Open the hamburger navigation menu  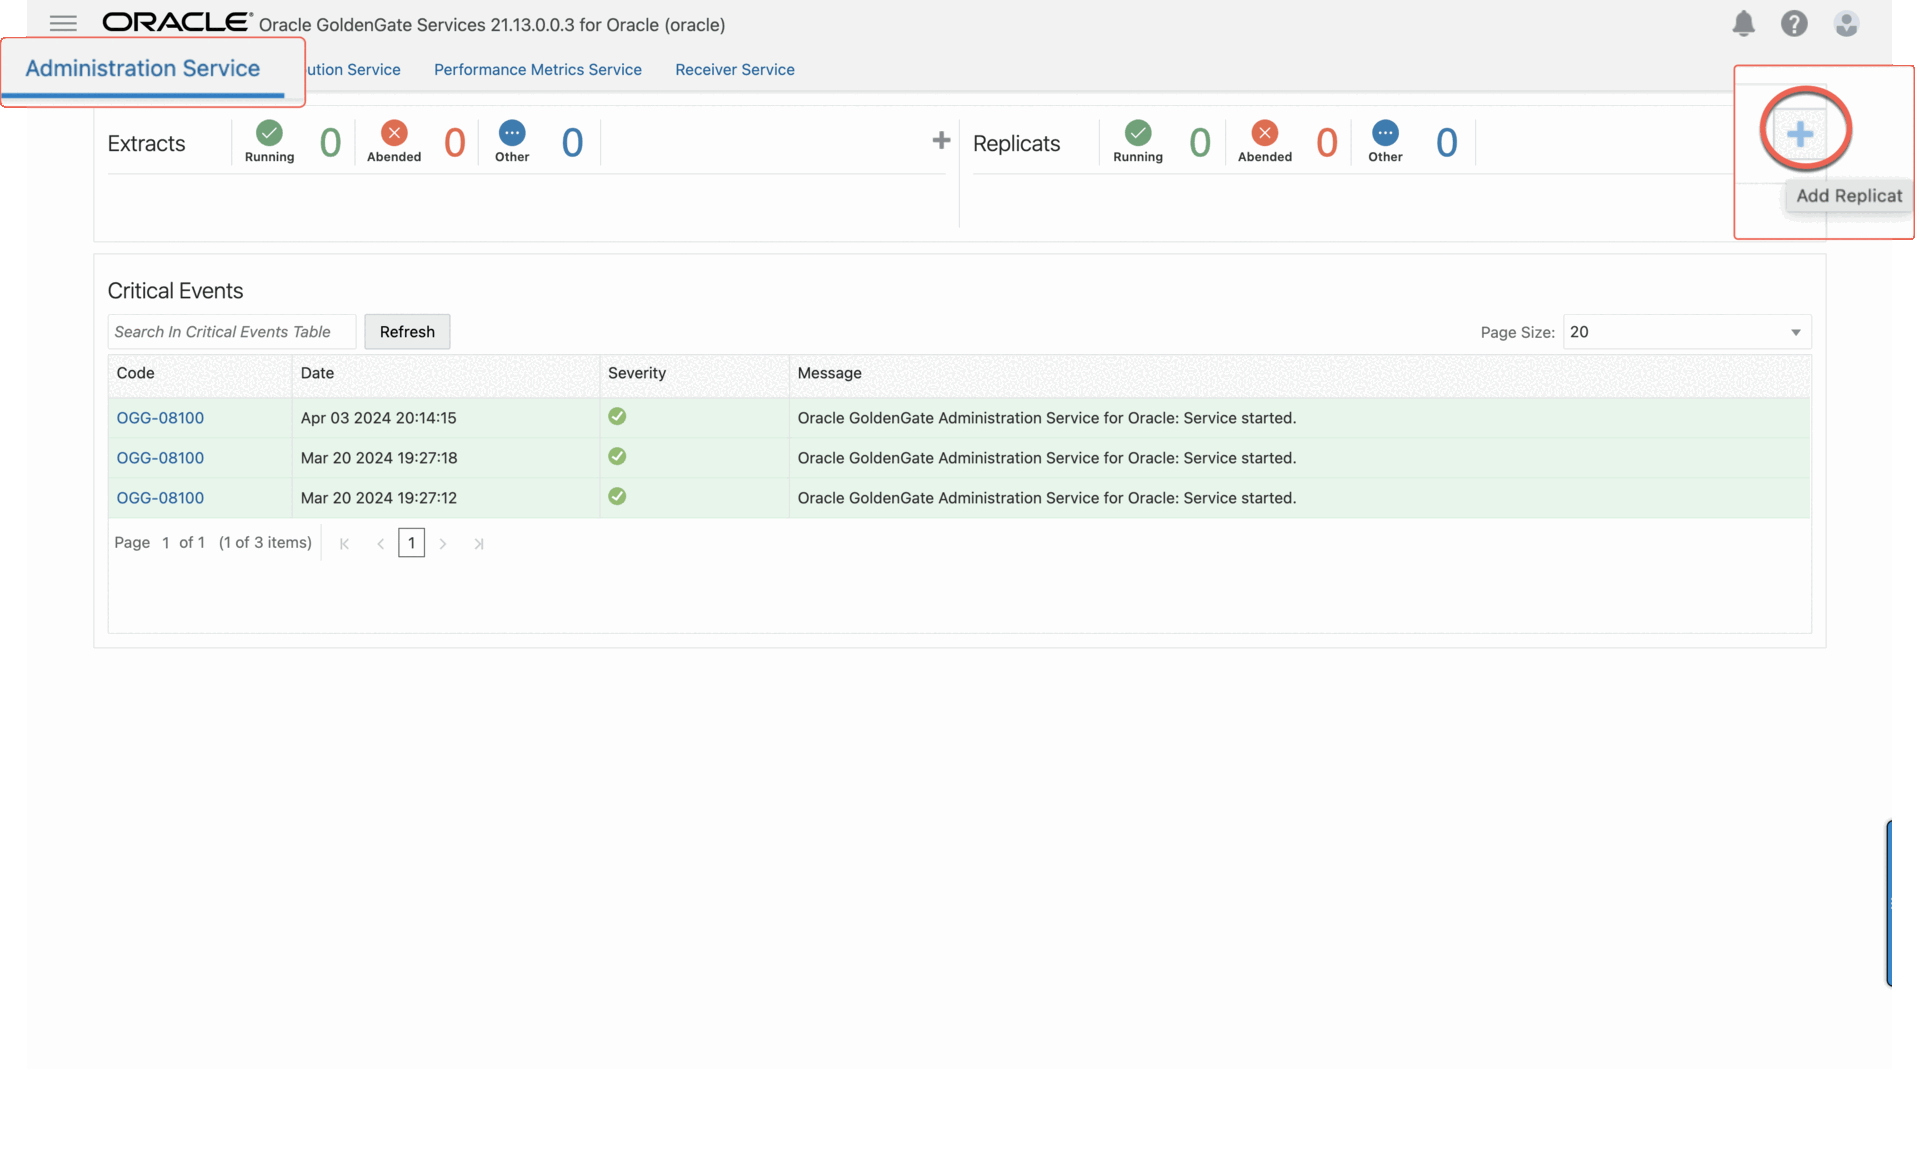pos(63,23)
